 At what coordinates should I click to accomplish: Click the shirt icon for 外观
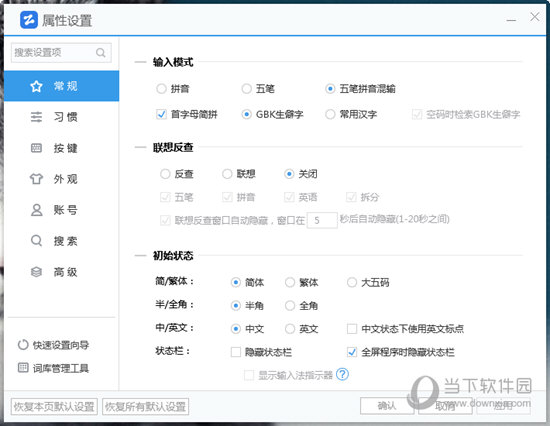pos(36,179)
